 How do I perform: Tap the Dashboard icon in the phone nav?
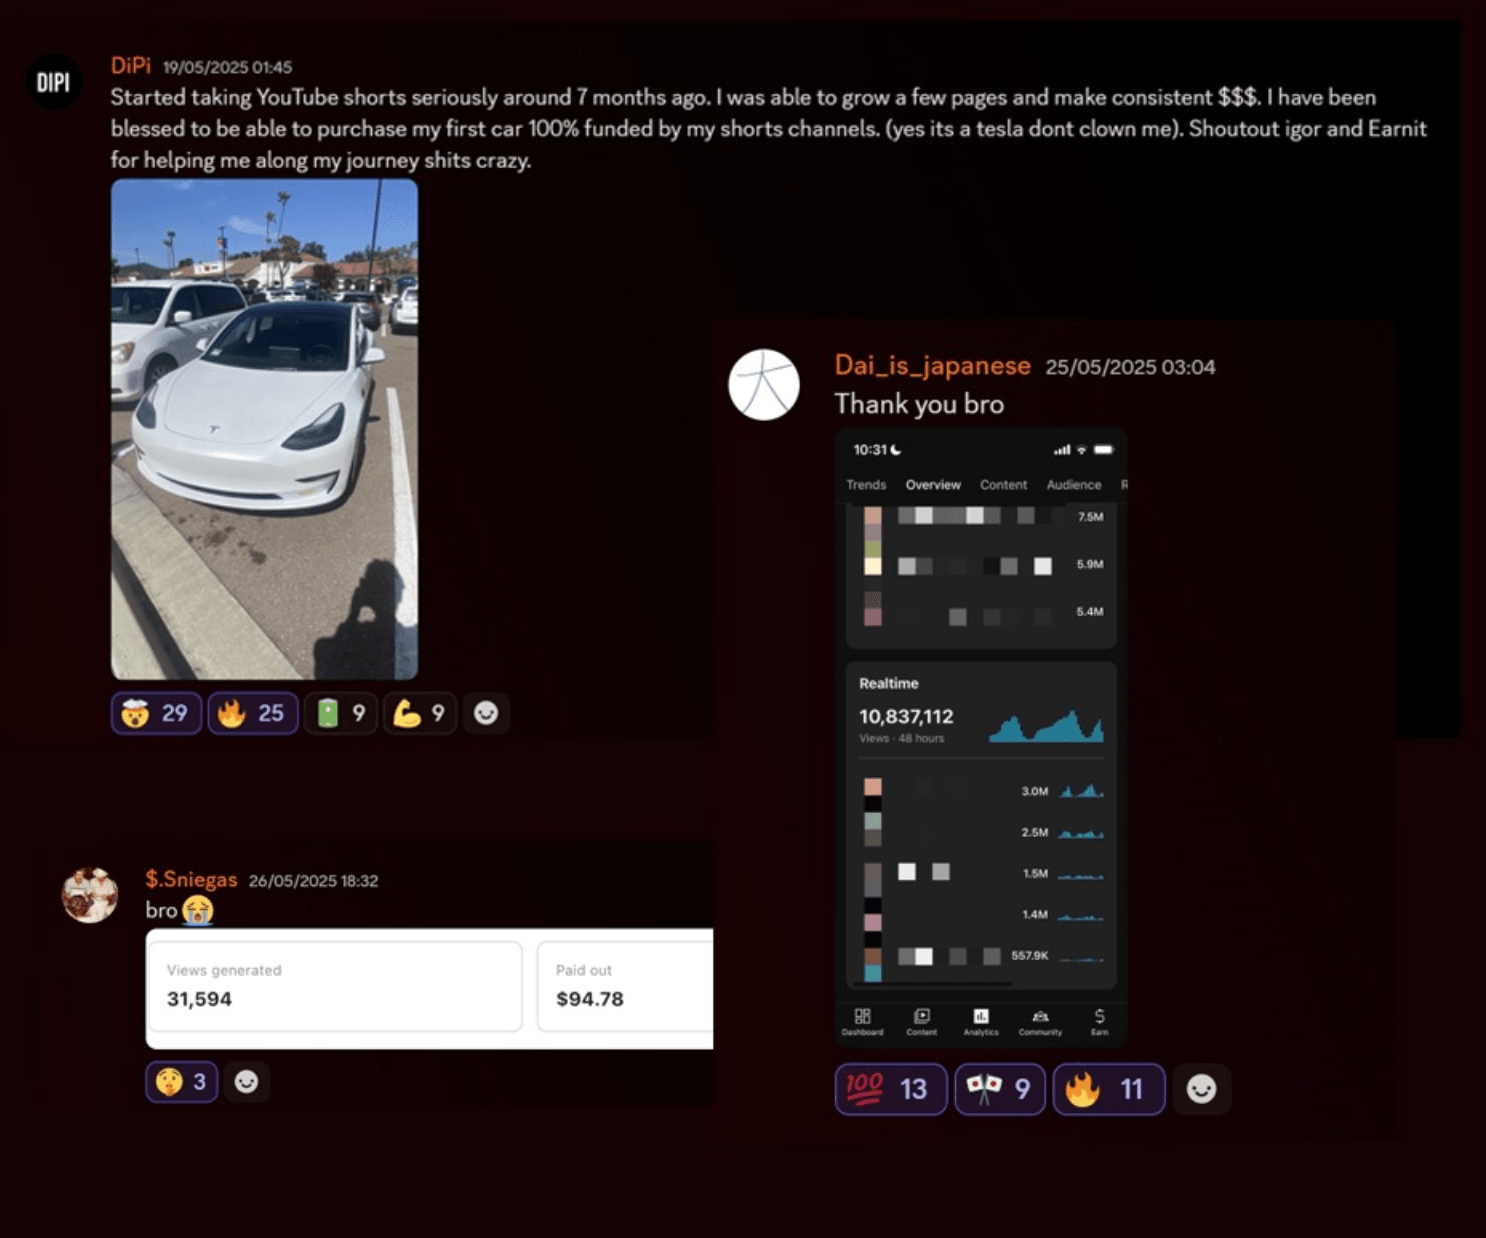862,1021
